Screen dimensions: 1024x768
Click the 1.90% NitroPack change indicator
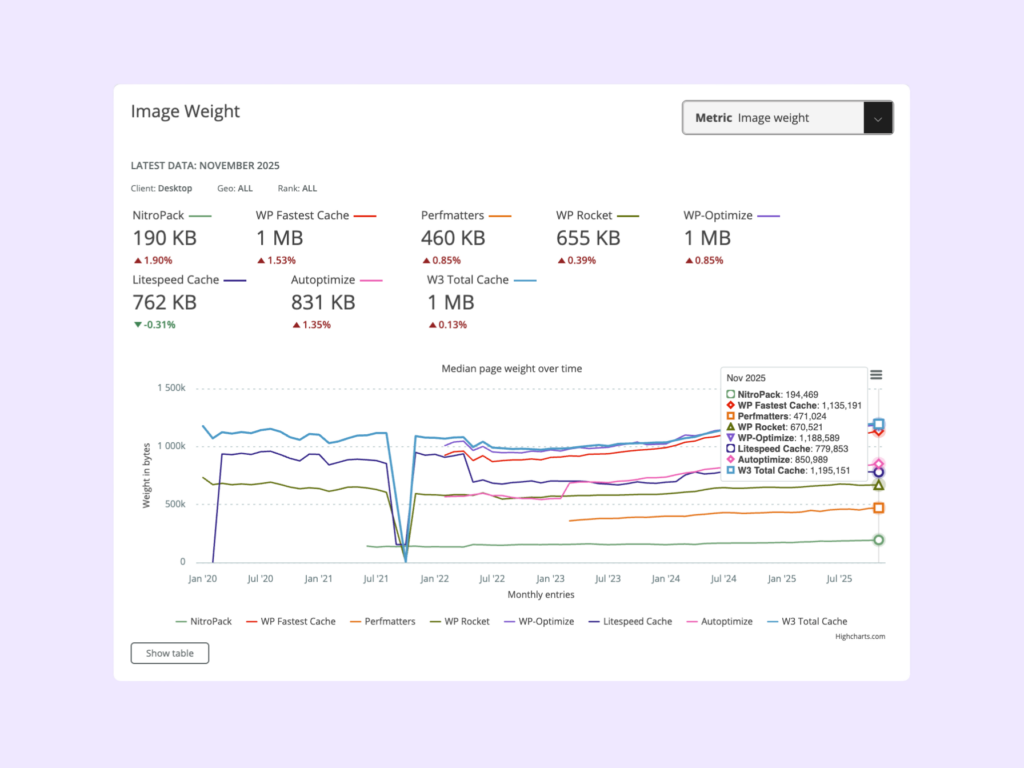point(153,261)
